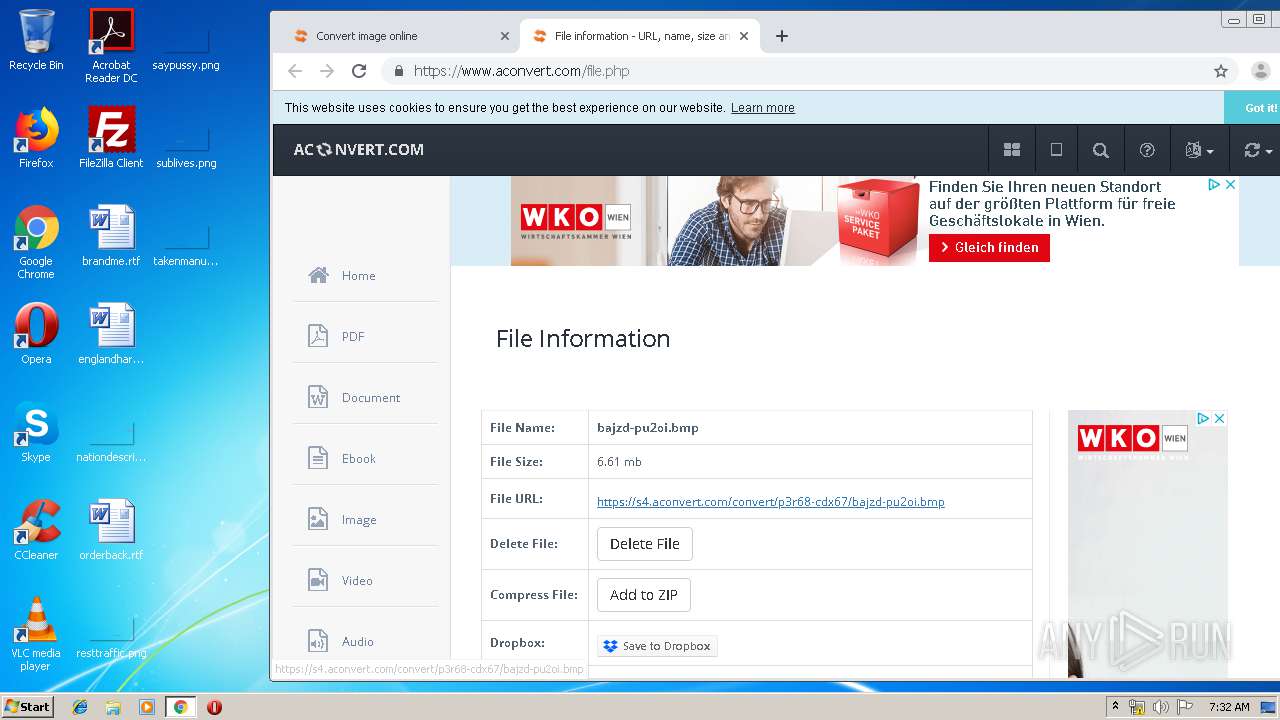
Task: Select Recycle Bin on desktop
Action: pyautogui.click(x=36, y=40)
